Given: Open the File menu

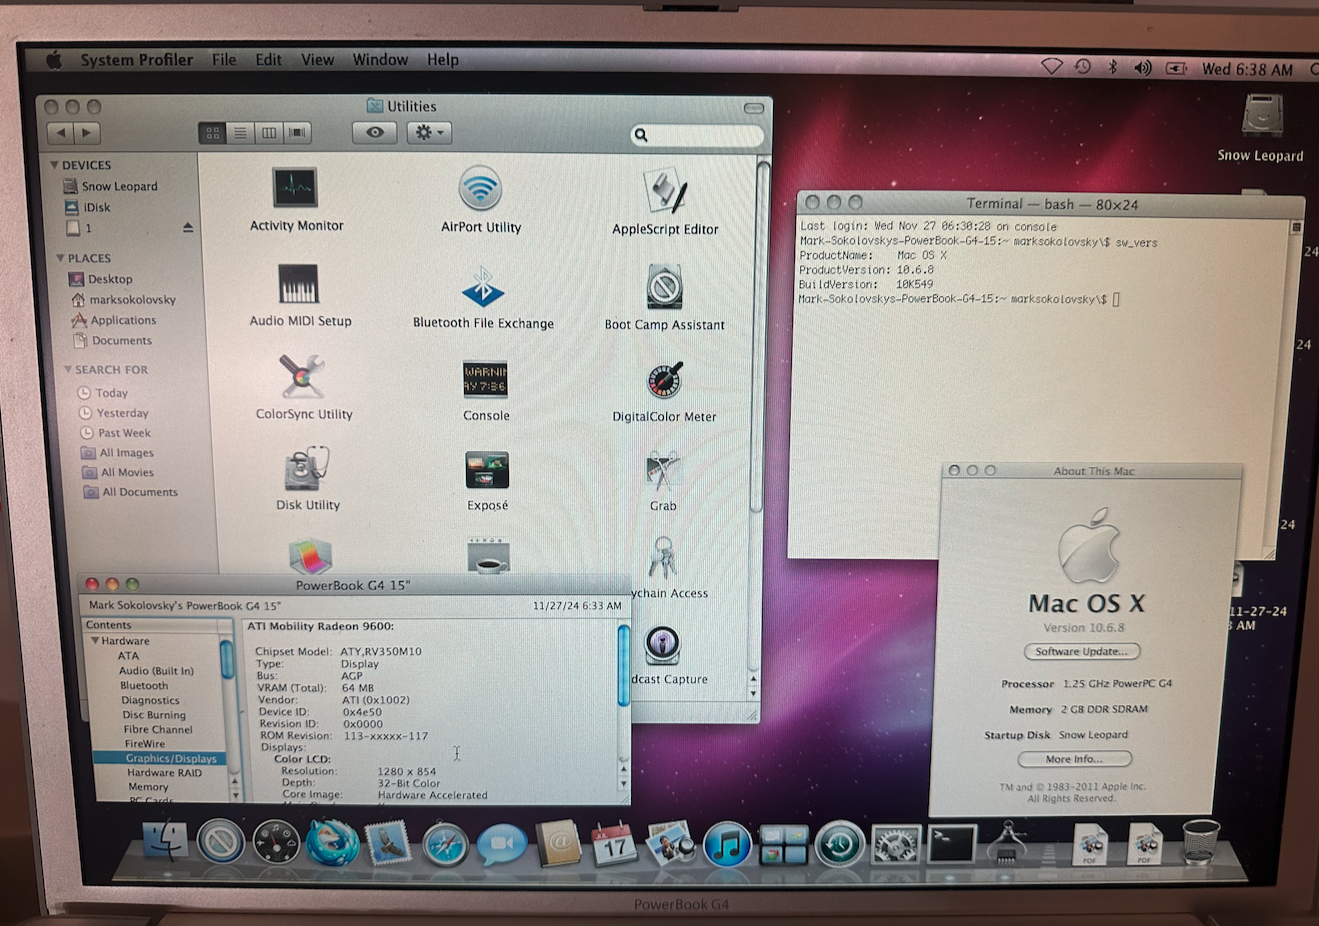Looking at the screenshot, I should coord(224,60).
